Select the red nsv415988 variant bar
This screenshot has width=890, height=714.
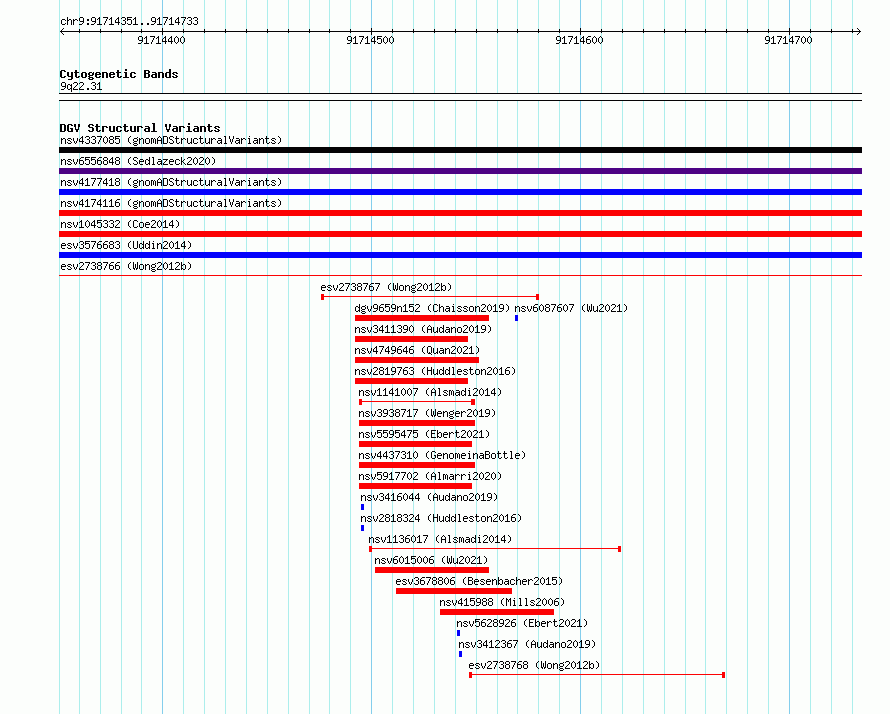497,612
